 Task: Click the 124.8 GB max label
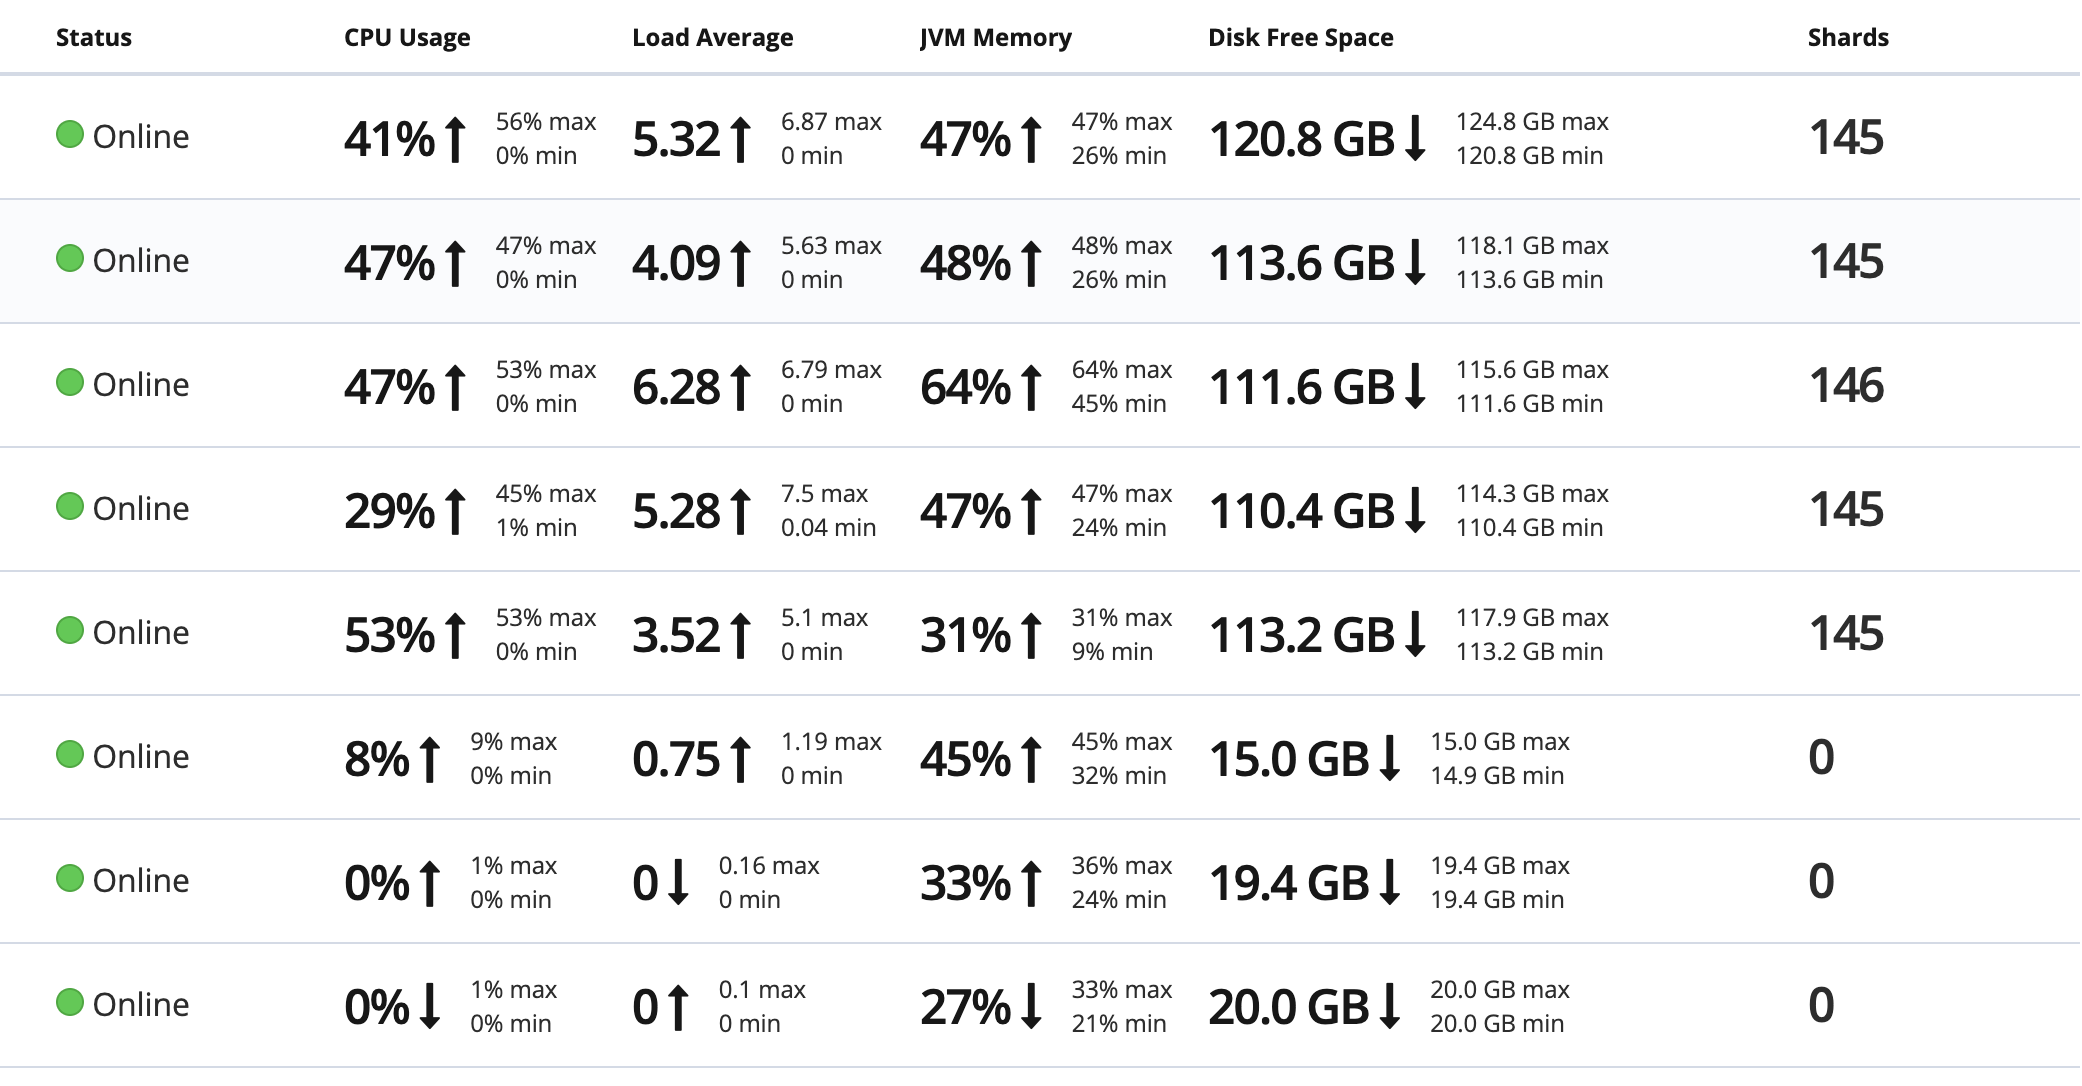click(1532, 121)
